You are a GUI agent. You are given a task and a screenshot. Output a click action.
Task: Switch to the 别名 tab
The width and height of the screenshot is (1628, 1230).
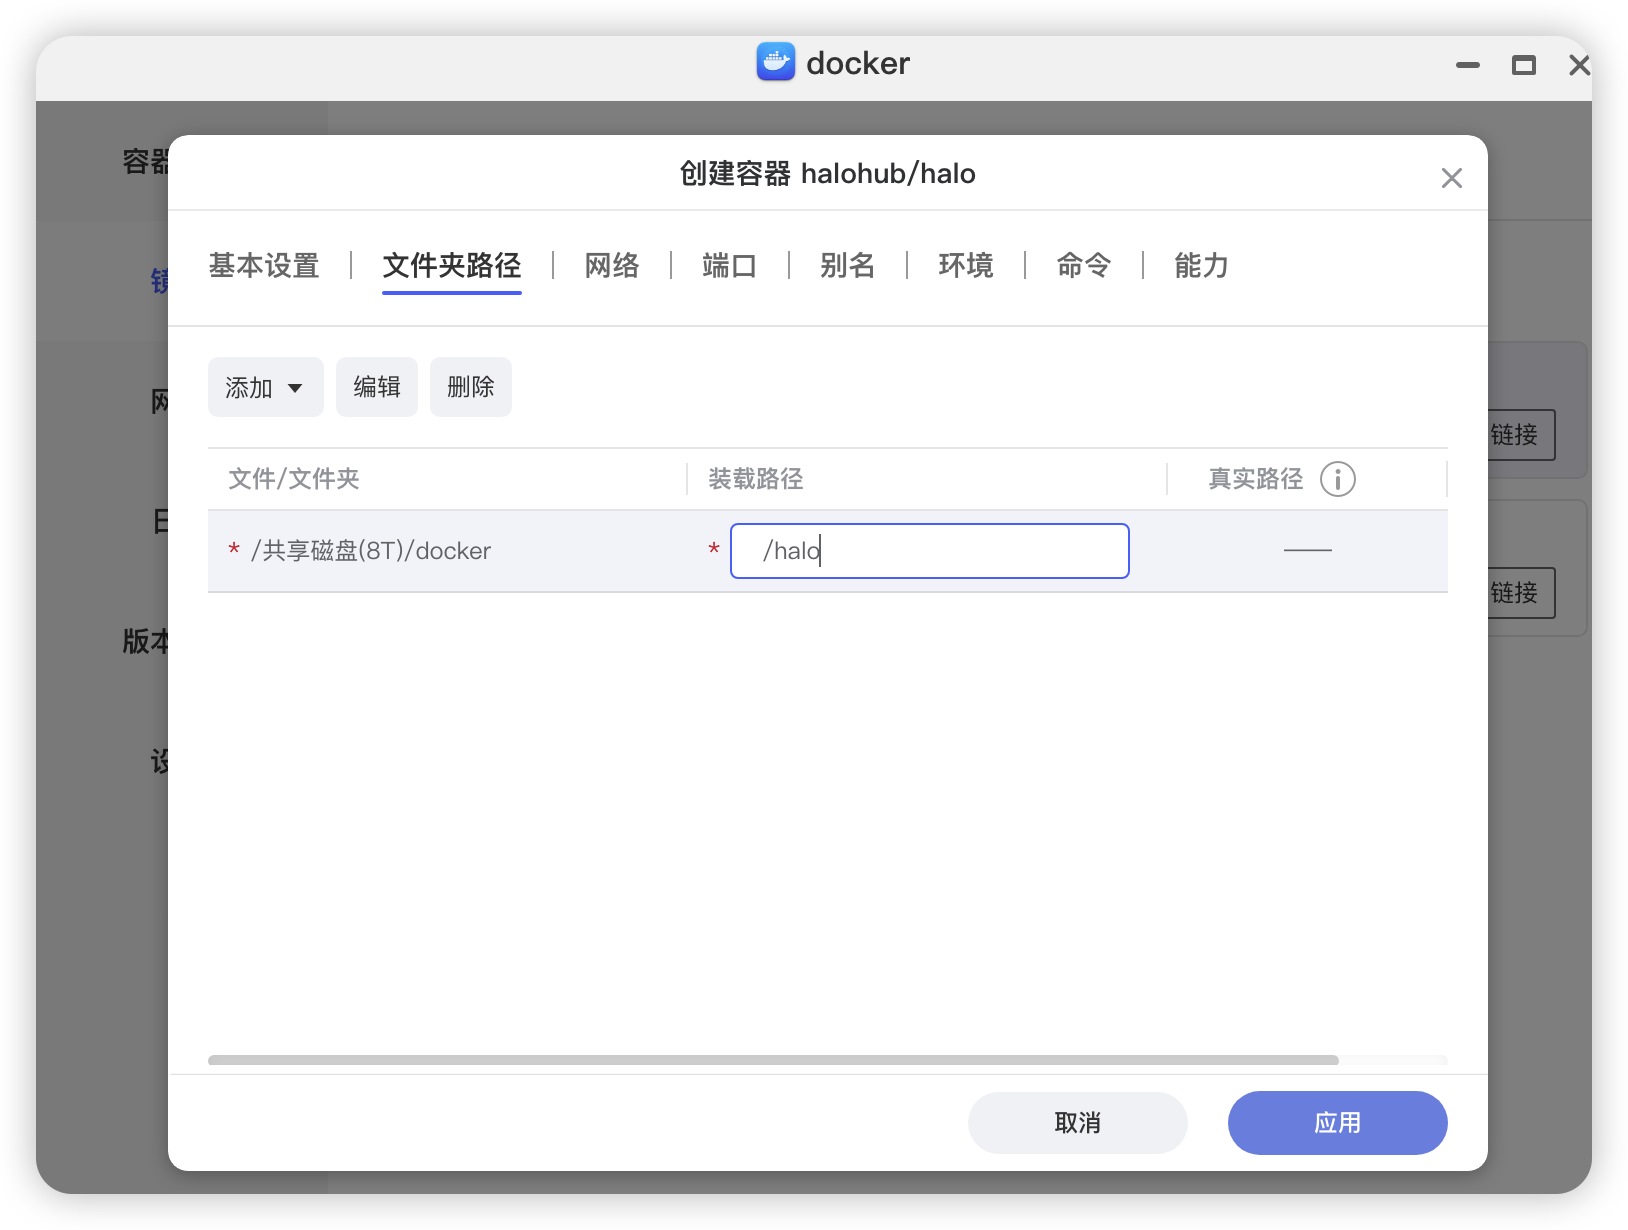pyautogui.click(x=847, y=265)
